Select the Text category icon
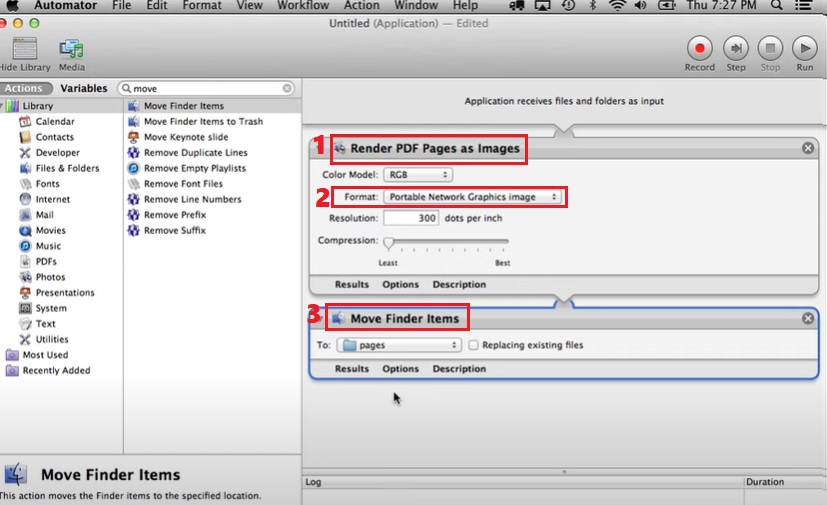The height and width of the screenshot is (505, 827). (25, 324)
